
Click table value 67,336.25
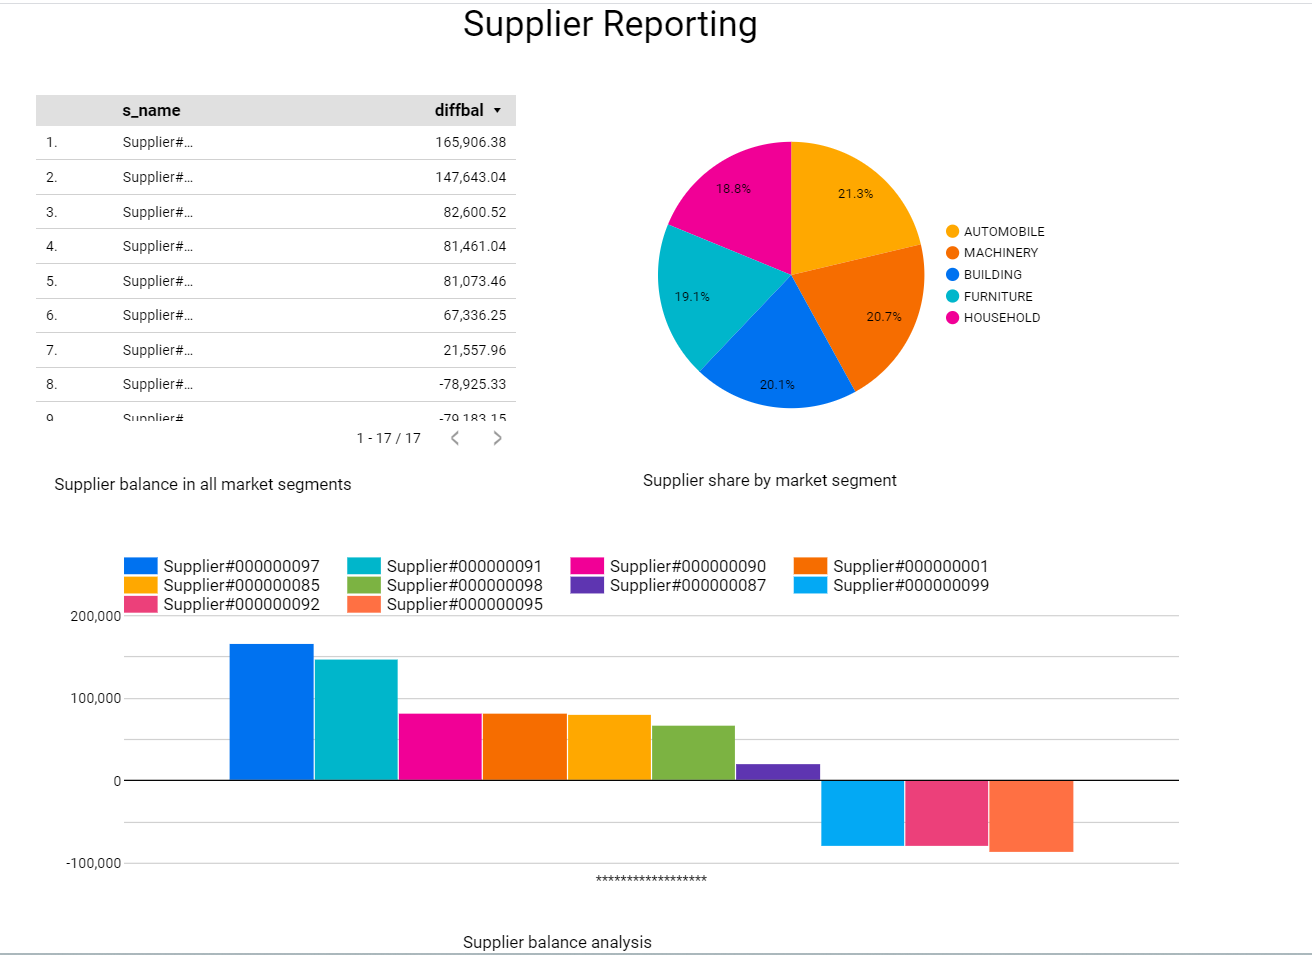coord(475,315)
